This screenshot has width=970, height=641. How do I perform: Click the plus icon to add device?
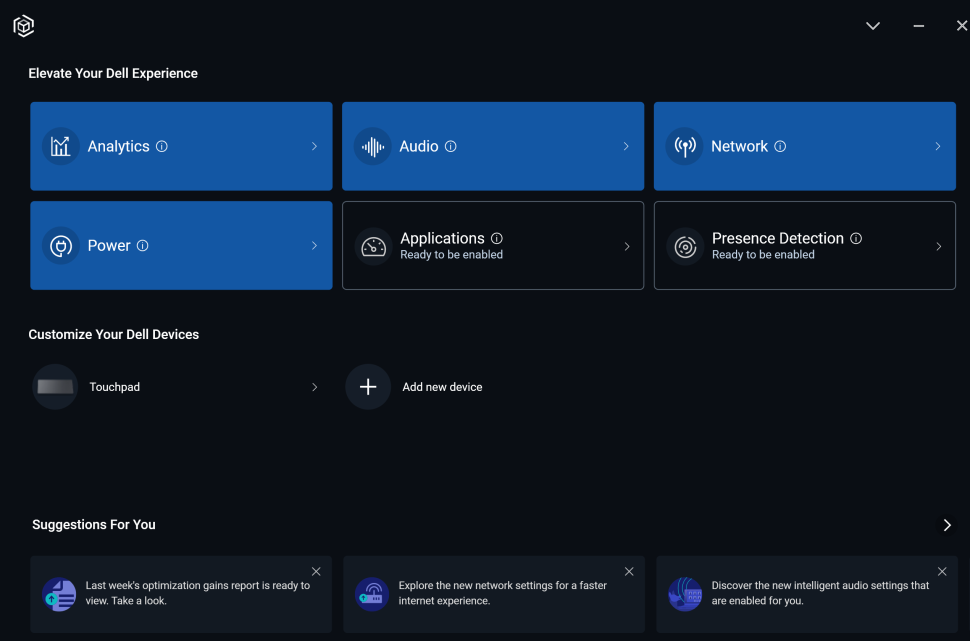click(x=368, y=387)
